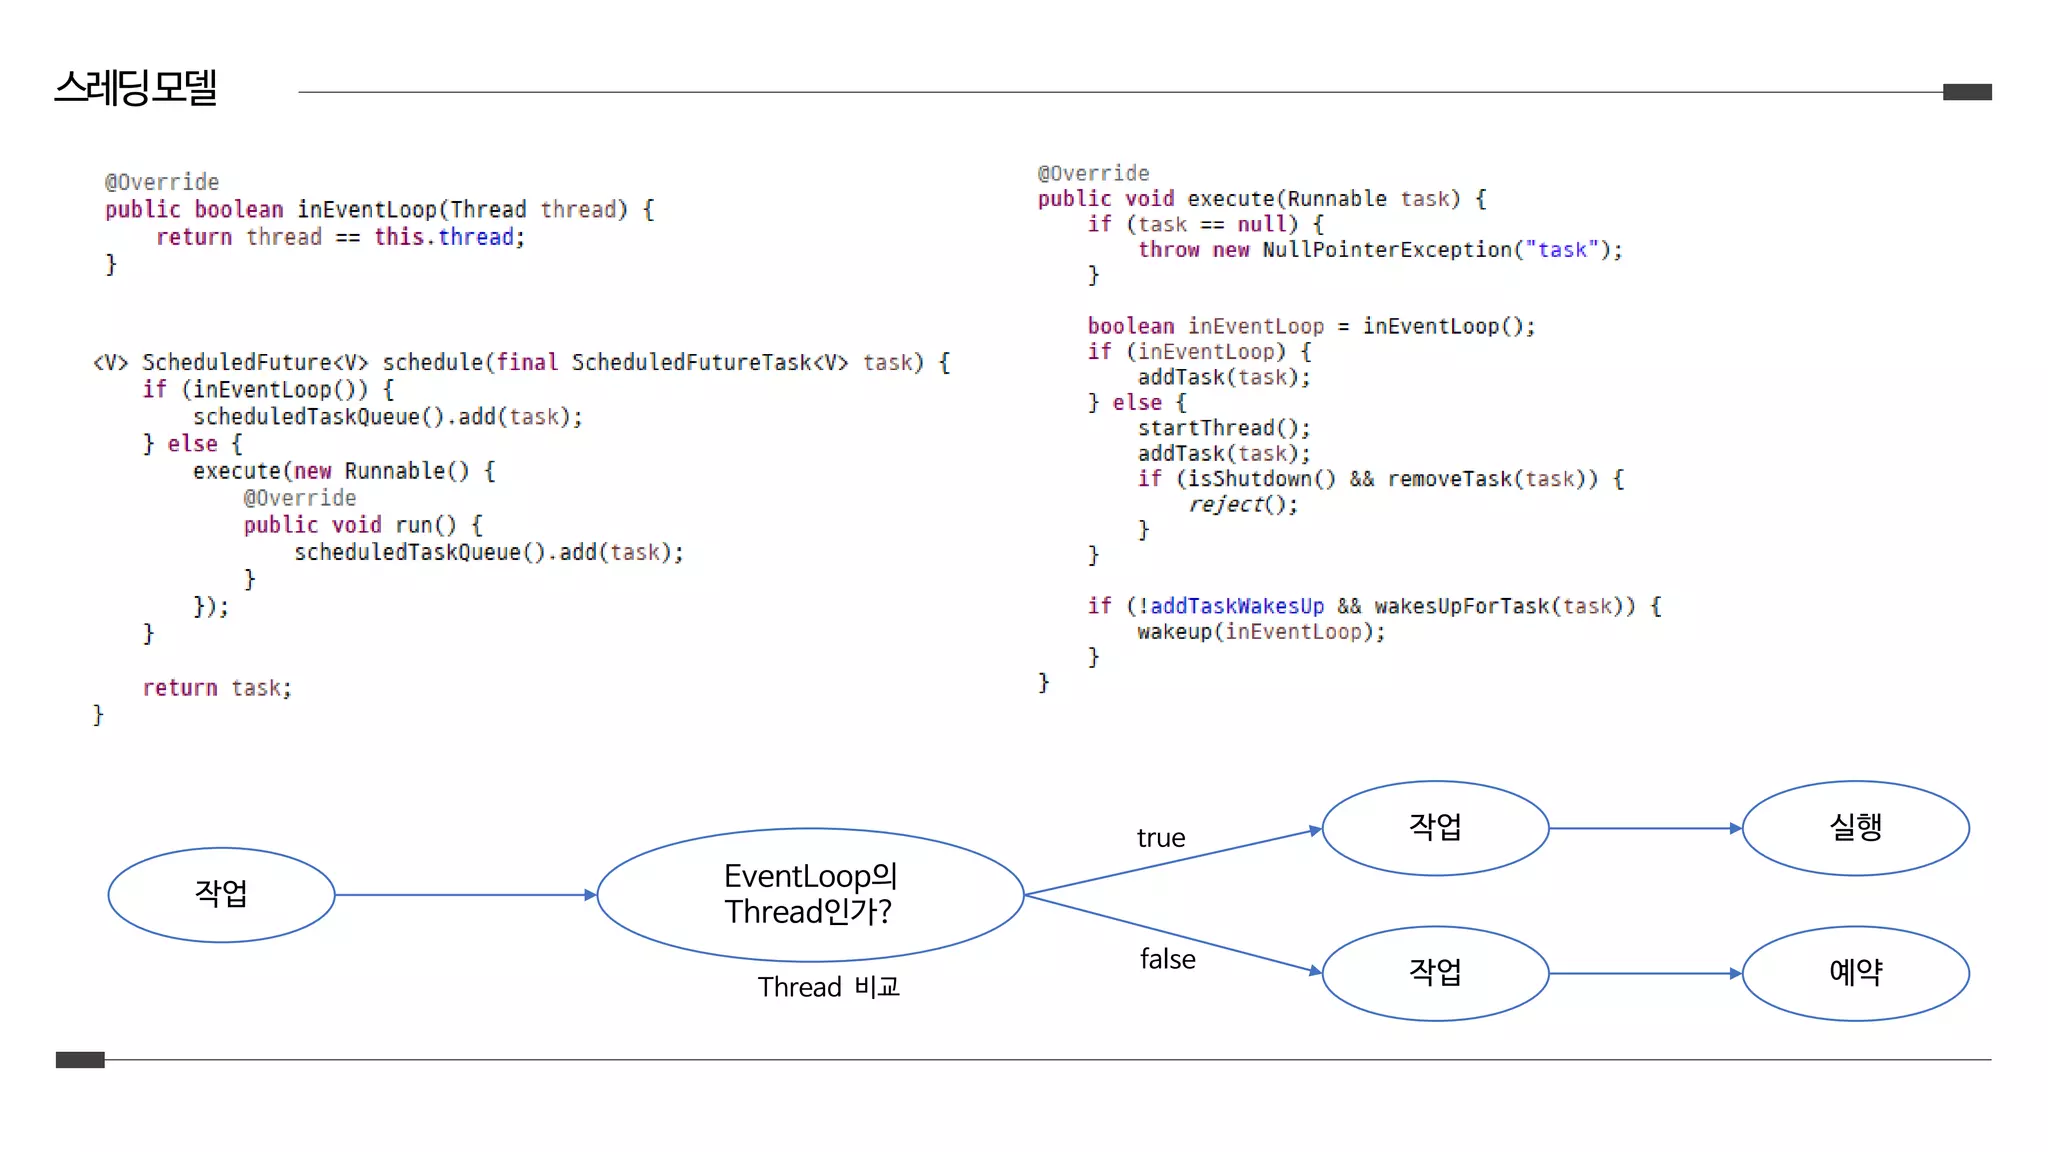
Task: Click the 작업 ellipse on true branch
Action: 1435,828
